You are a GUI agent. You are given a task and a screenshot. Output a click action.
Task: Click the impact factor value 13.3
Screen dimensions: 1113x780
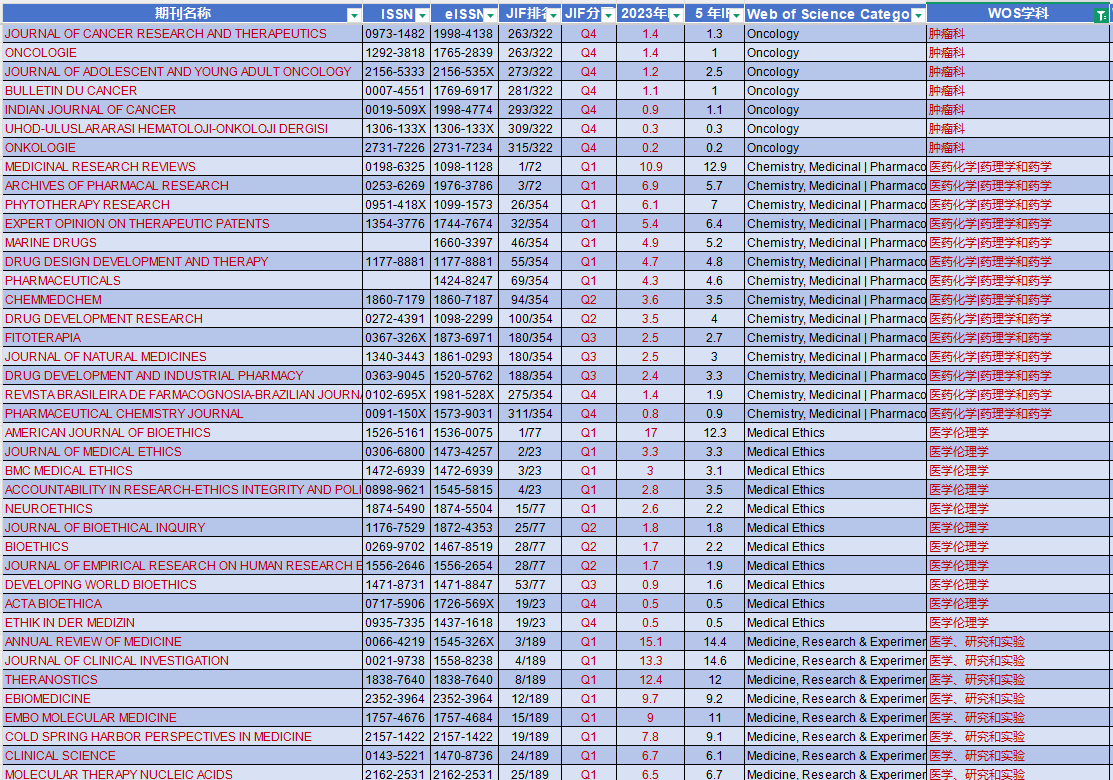[650, 661]
